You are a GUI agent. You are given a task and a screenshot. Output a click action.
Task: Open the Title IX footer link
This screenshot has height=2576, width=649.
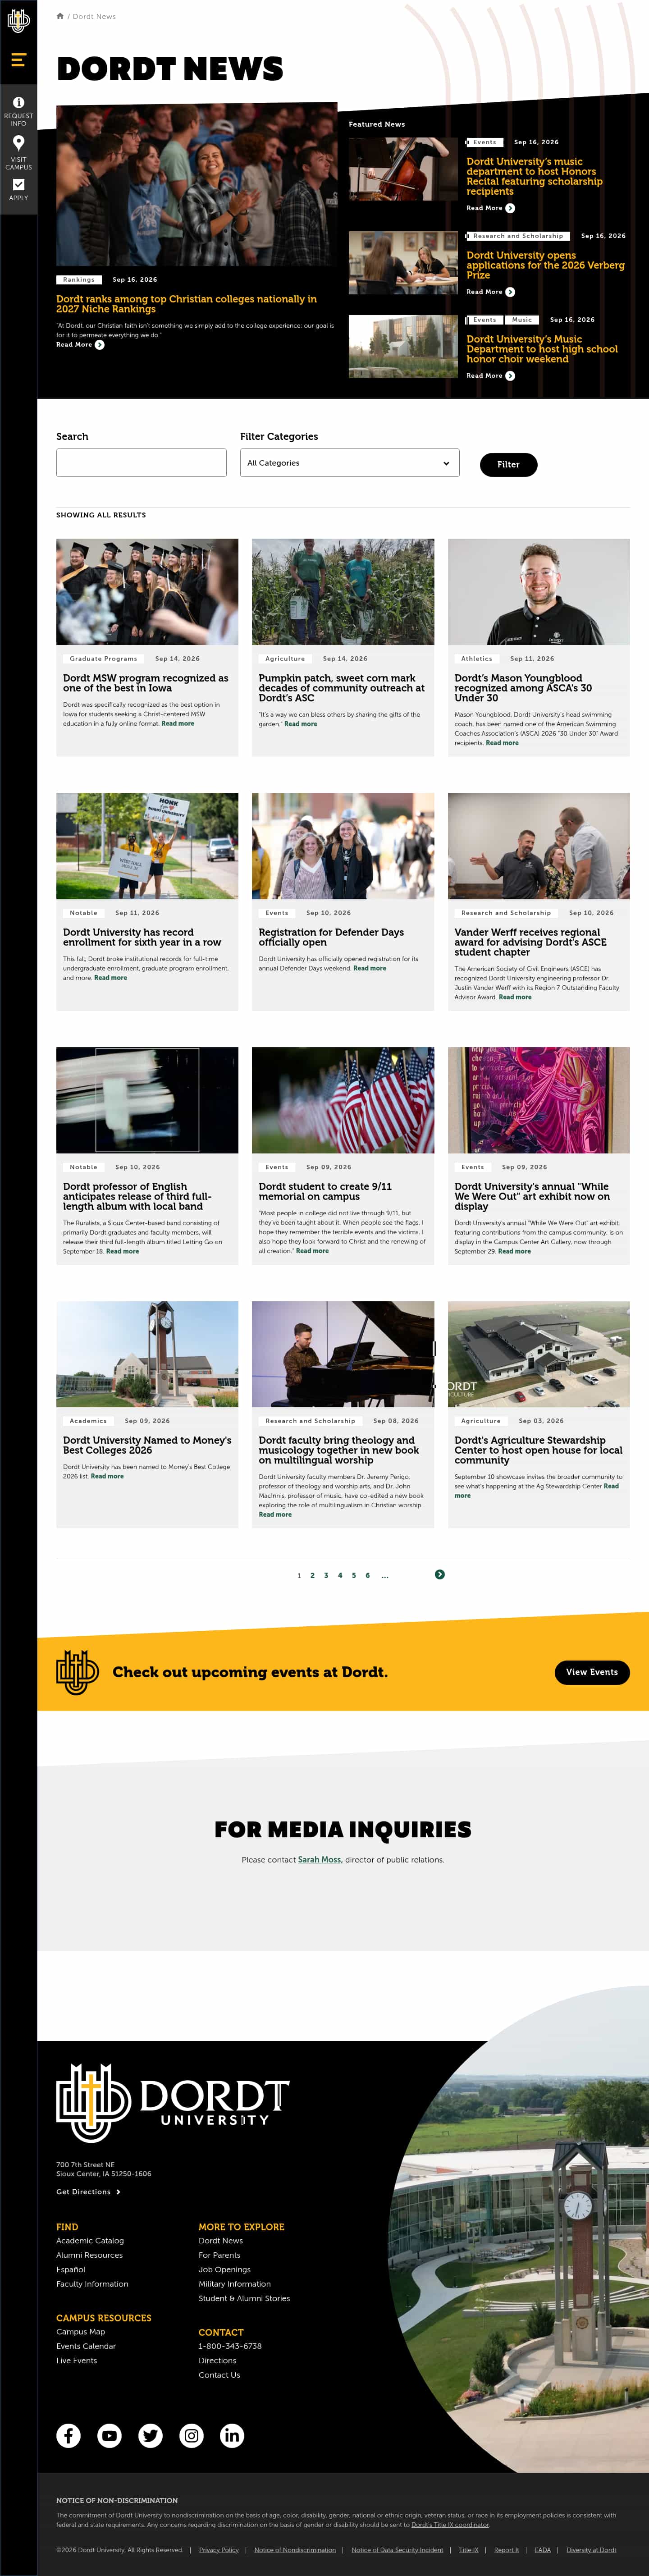coord(469,2550)
